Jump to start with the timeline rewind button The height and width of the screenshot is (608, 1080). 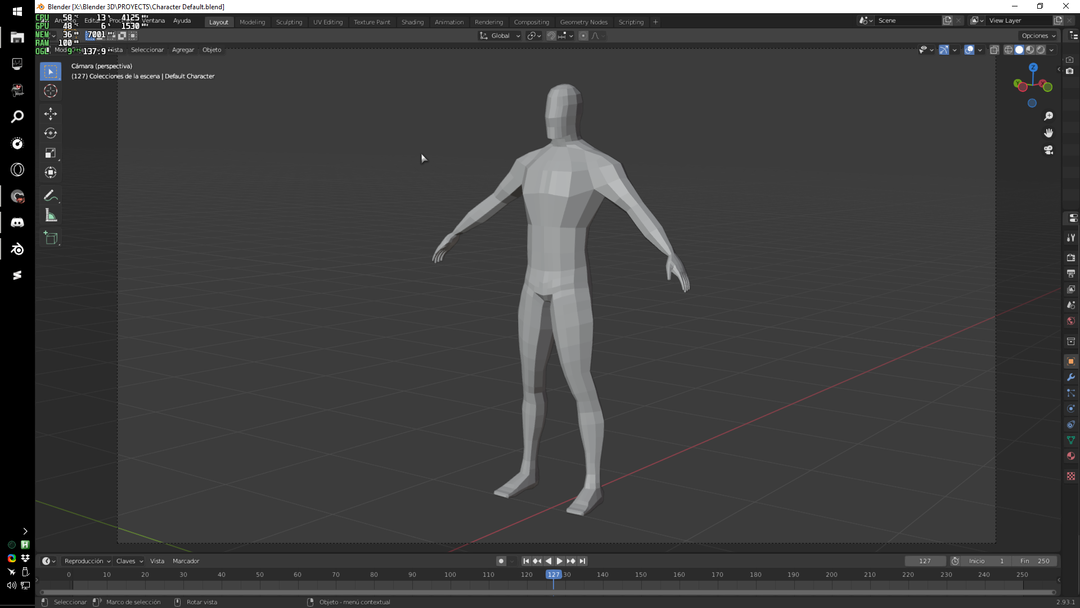pos(527,561)
